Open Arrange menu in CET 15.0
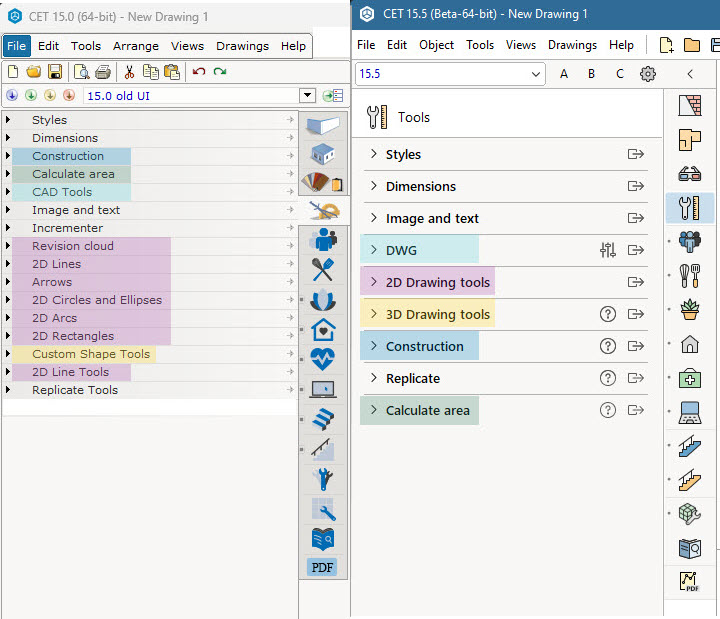This screenshot has width=720, height=619. point(136,46)
